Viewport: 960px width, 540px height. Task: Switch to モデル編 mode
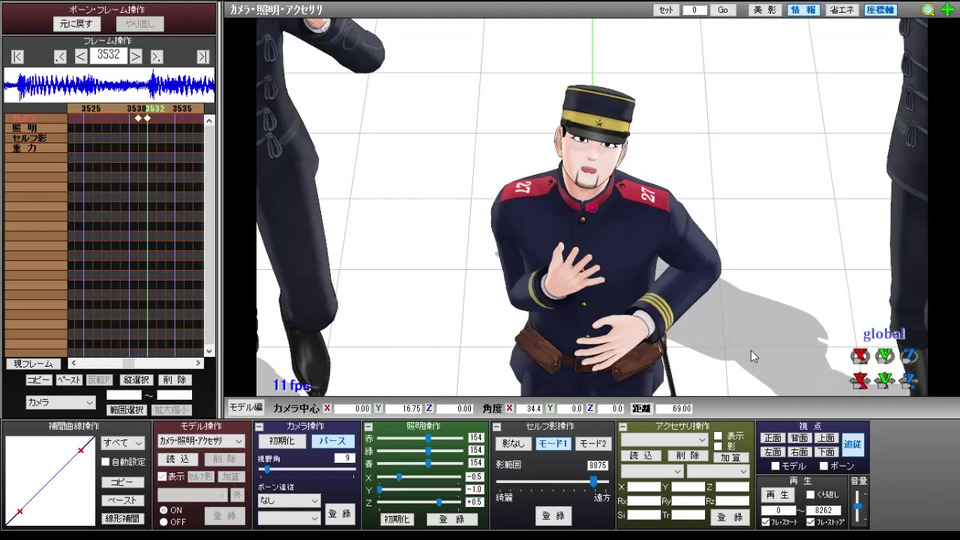[246, 407]
